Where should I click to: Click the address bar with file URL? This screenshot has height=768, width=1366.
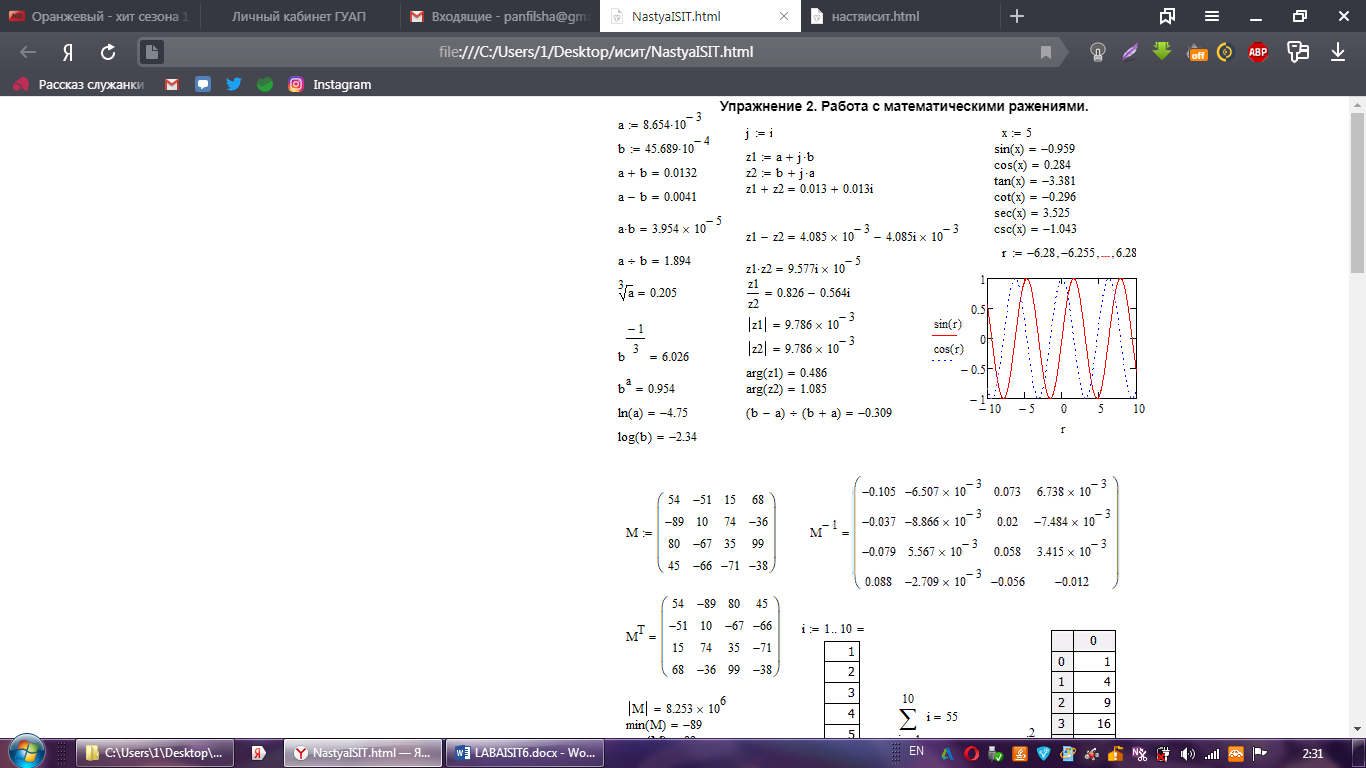point(596,52)
